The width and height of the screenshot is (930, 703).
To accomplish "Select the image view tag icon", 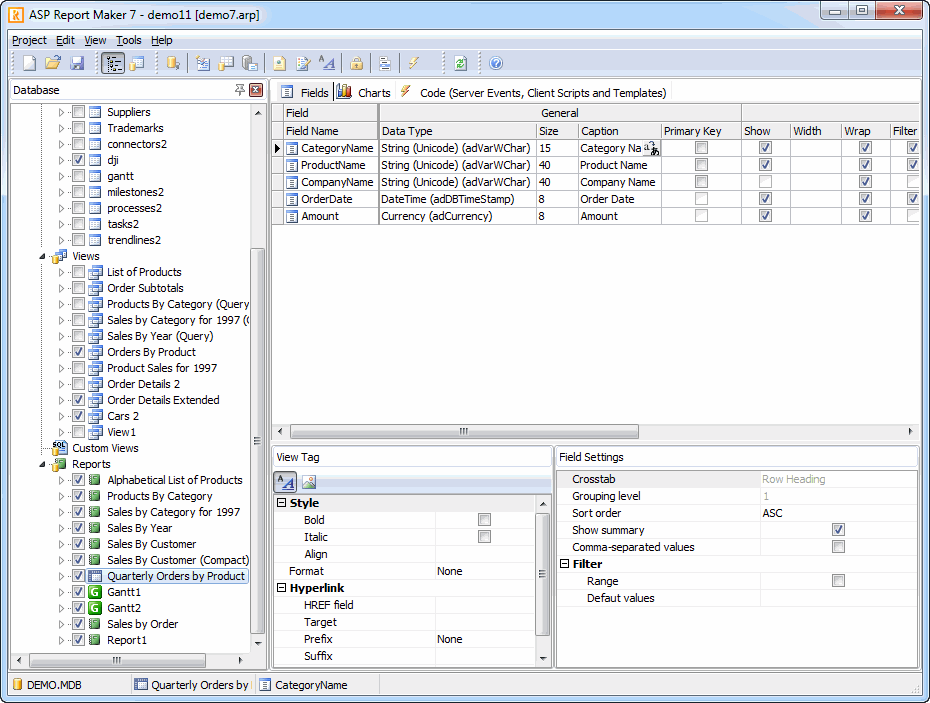I will (x=310, y=482).
